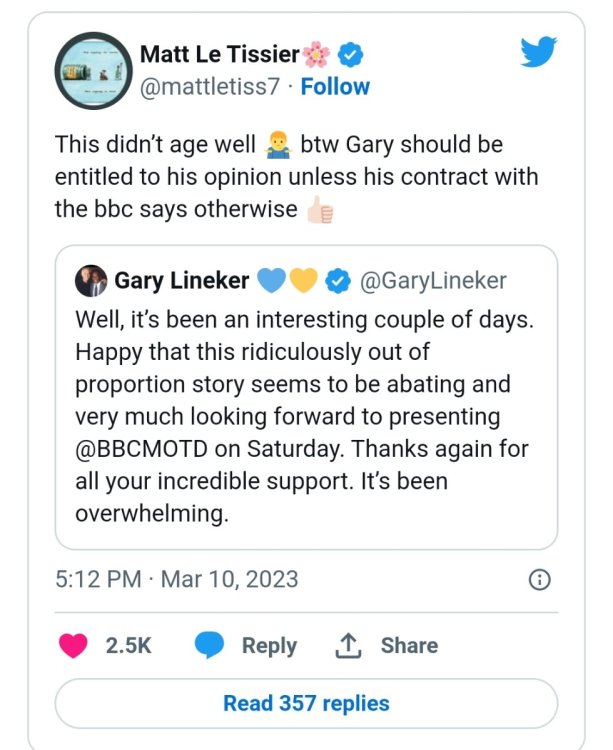Open the @mattletiss7 handle link
The image size is (613, 750).
pyautogui.click(x=212, y=86)
